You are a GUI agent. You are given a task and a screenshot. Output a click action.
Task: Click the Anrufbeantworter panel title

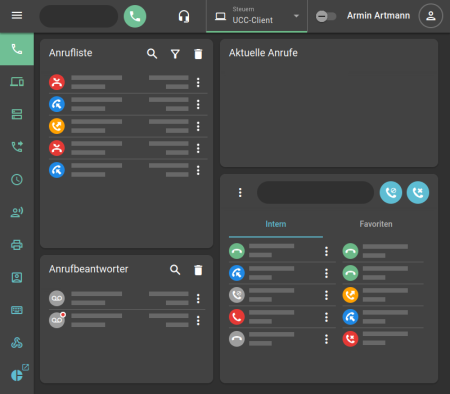[x=89, y=269]
